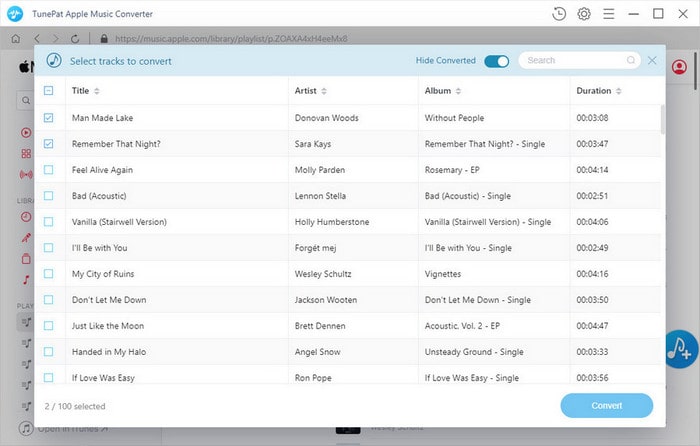Viewport: 700px width, 446px height.
Task: Click the 2 / 100 selected counter
Action: point(75,406)
